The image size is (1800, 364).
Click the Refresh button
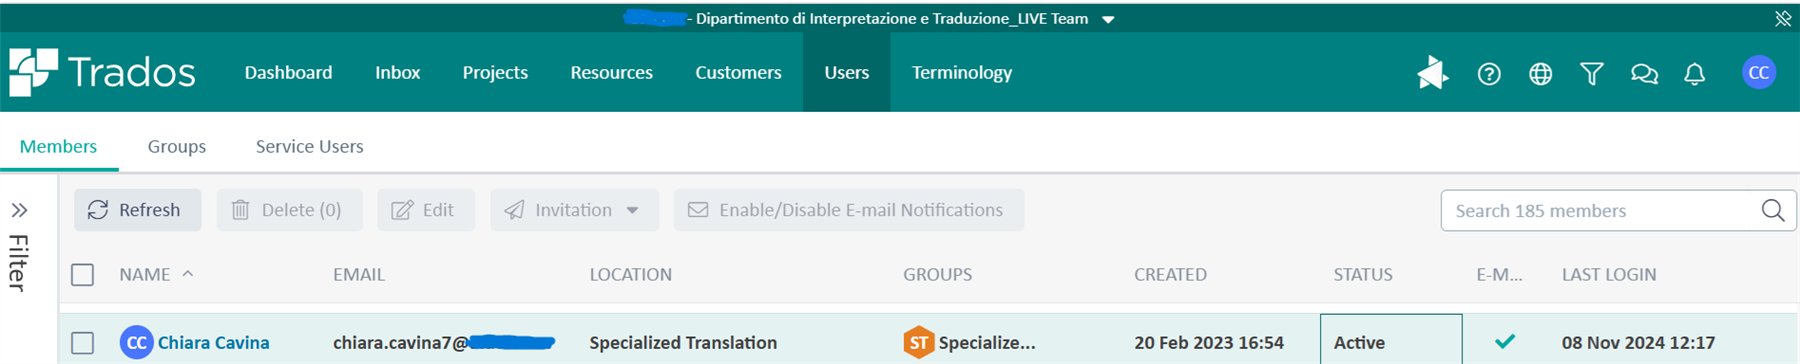click(x=137, y=210)
